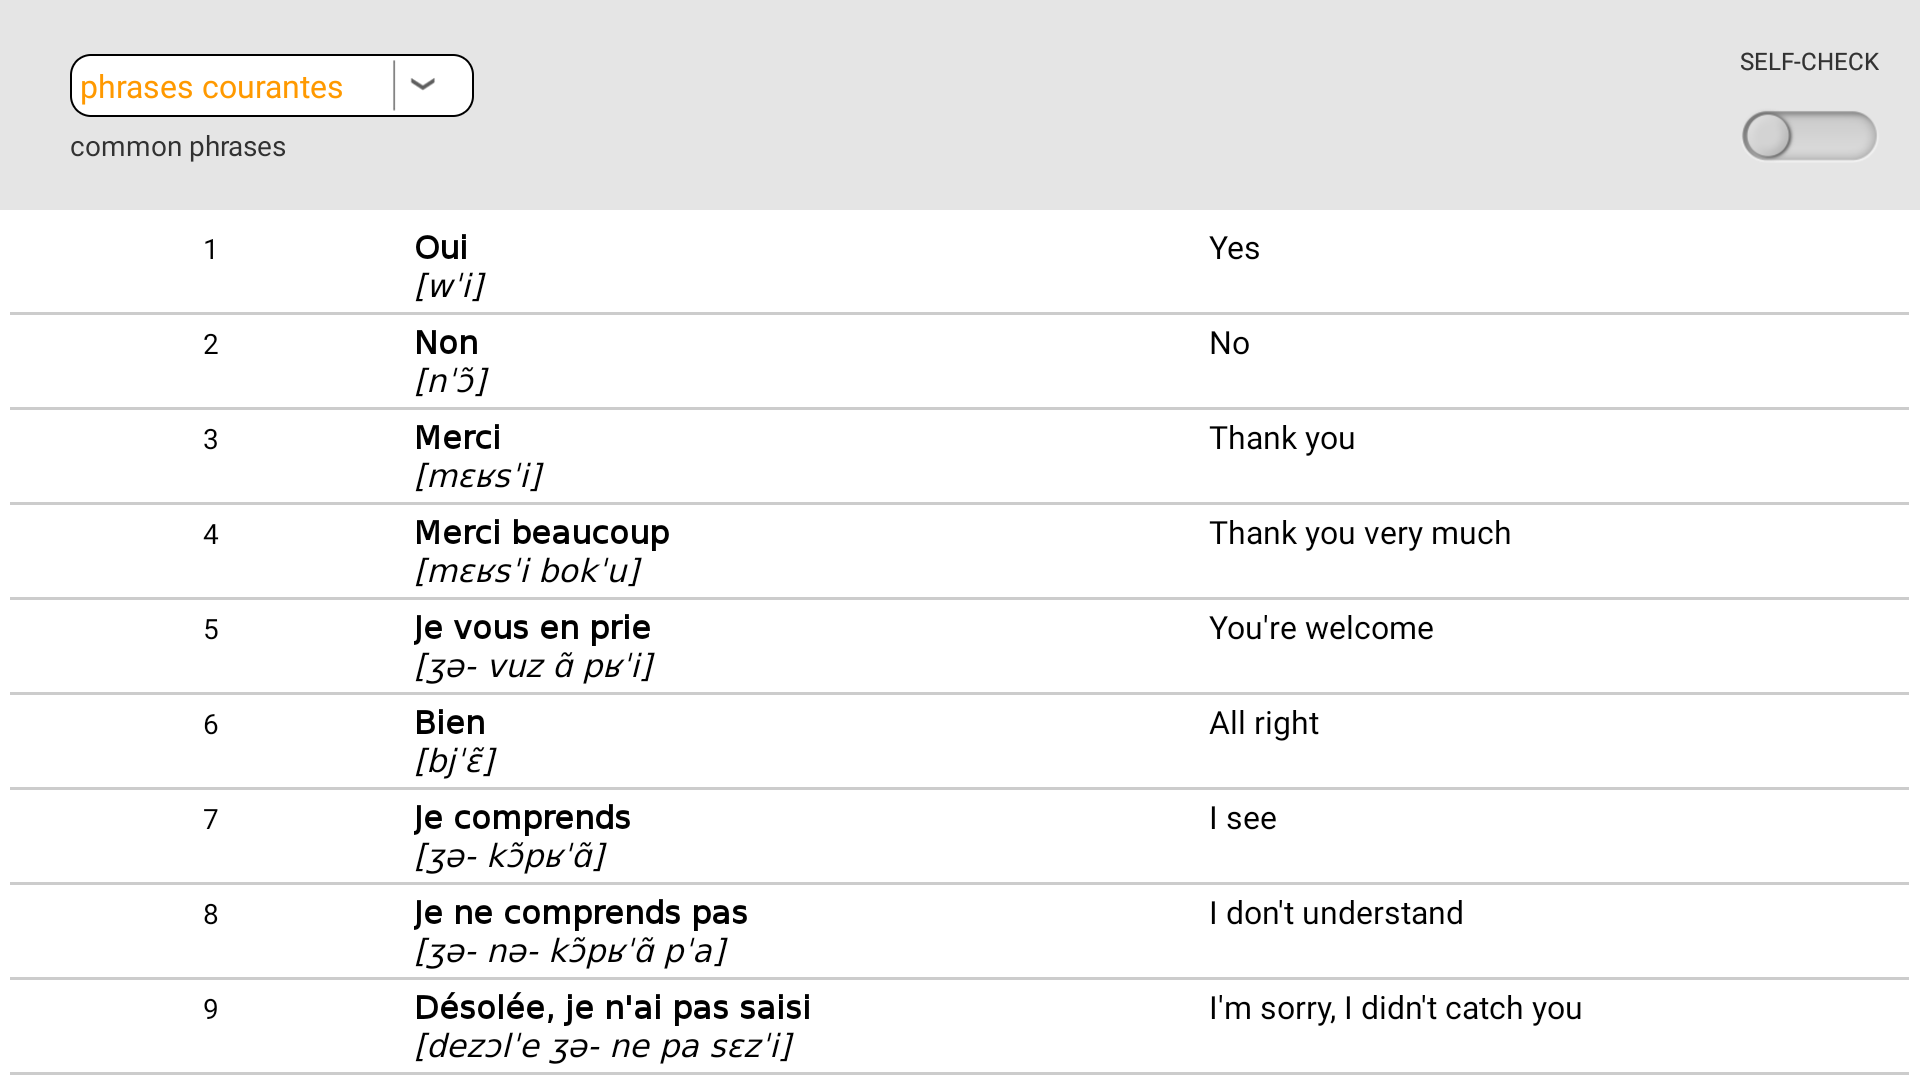Click the phrase Non
Image resolution: width=1920 pixels, height=1080 pixels.
[x=446, y=343]
